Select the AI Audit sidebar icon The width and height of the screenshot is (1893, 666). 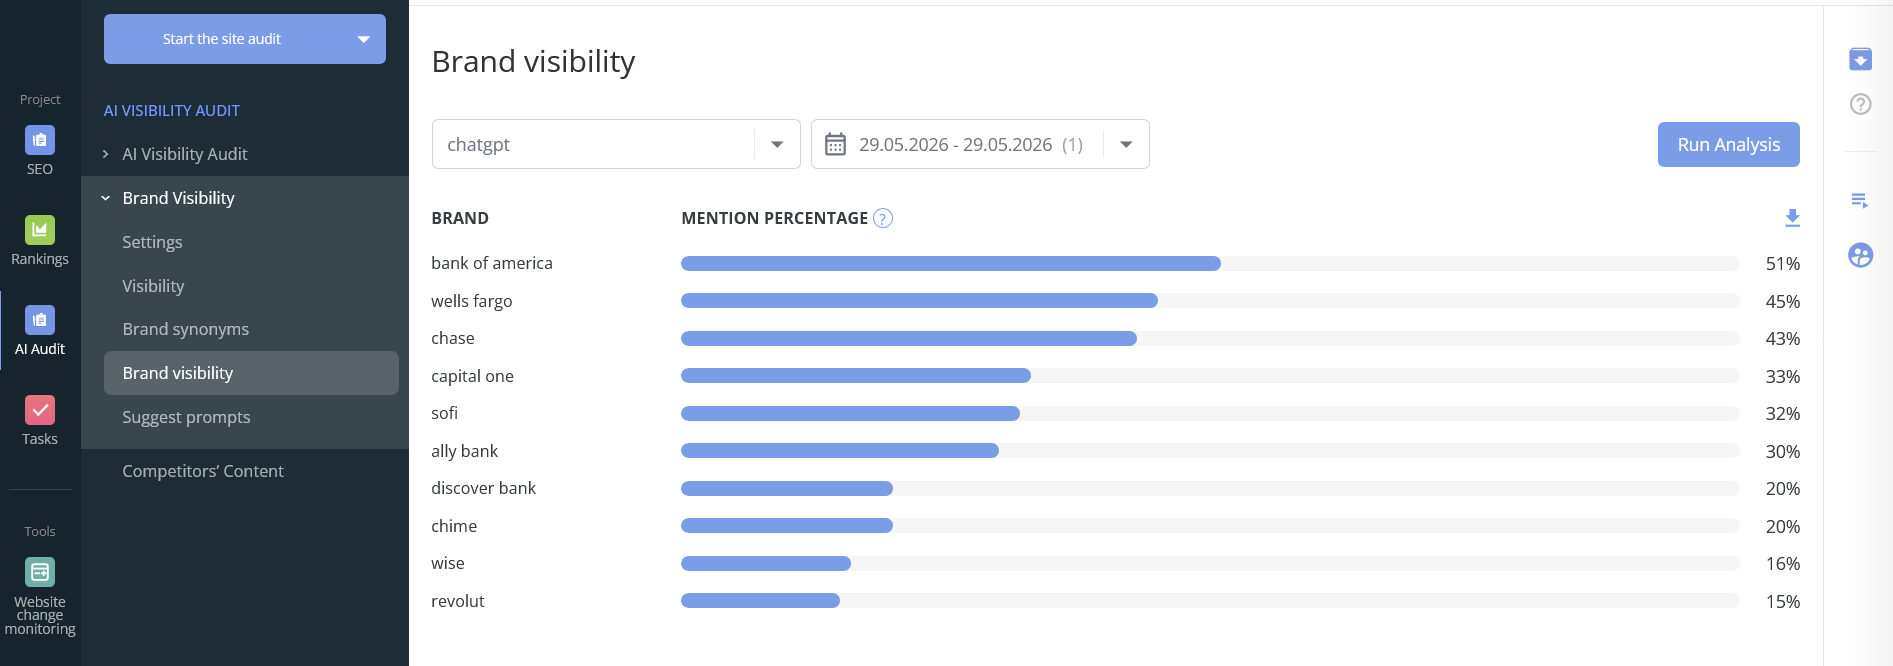tap(40, 320)
